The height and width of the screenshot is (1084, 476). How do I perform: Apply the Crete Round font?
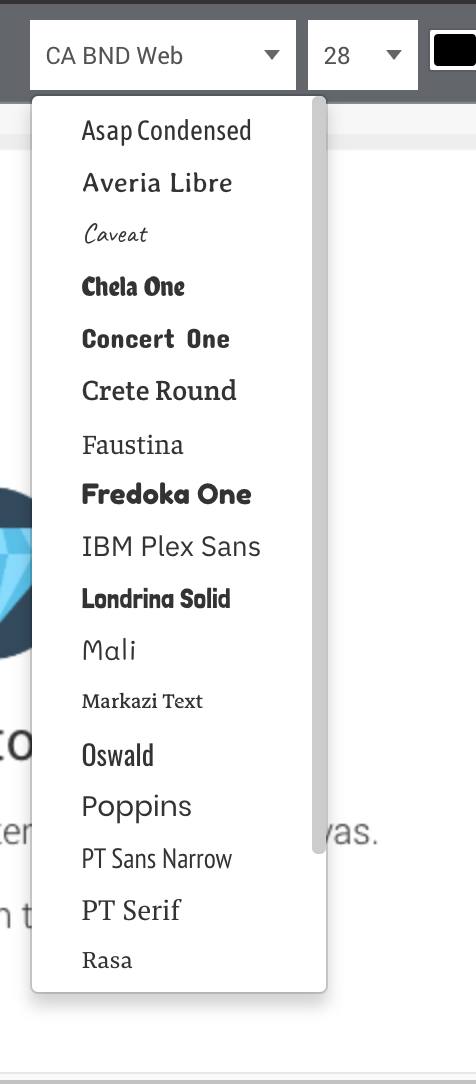click(159, 391)
